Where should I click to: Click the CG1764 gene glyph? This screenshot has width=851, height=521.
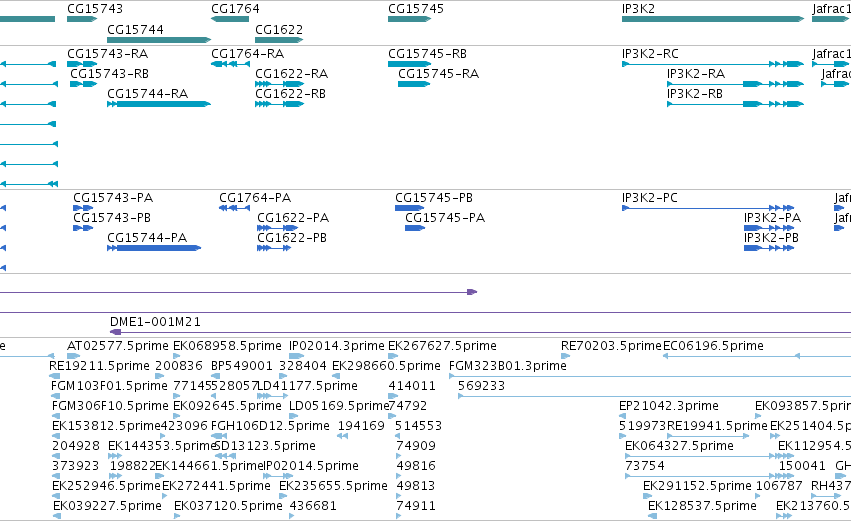point(230,19)
